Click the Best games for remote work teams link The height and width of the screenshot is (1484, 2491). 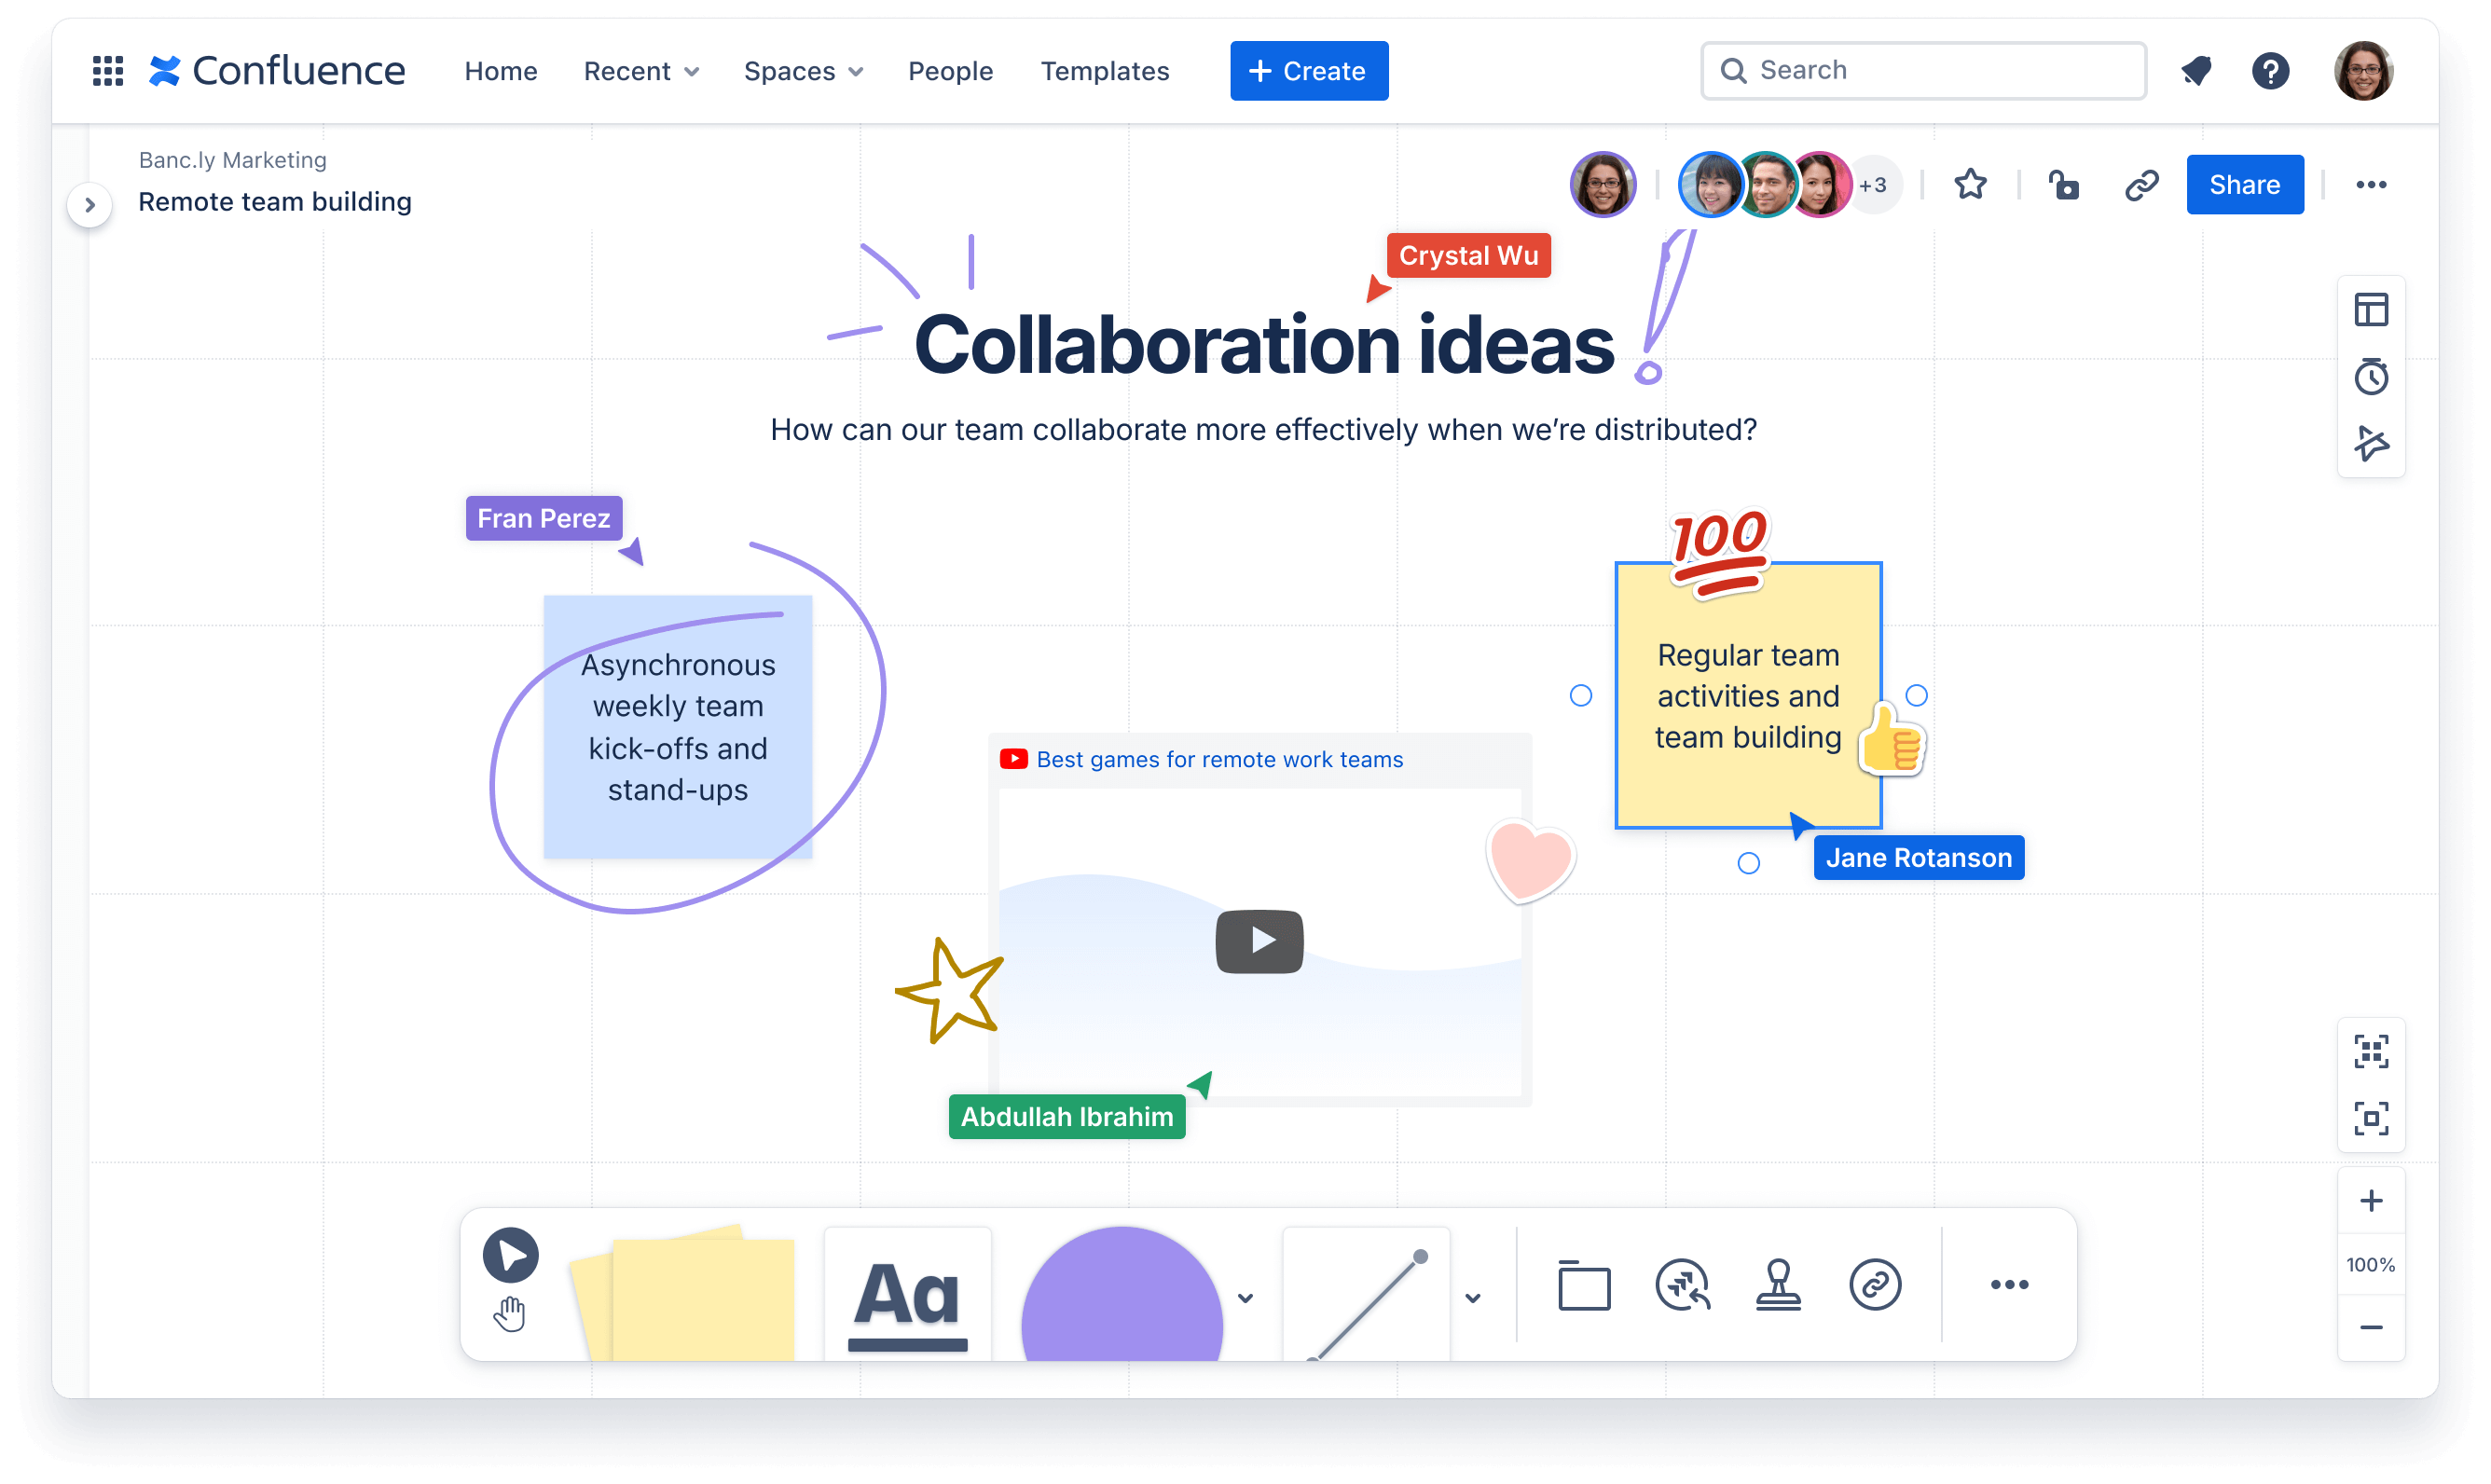click(1220, 760)
